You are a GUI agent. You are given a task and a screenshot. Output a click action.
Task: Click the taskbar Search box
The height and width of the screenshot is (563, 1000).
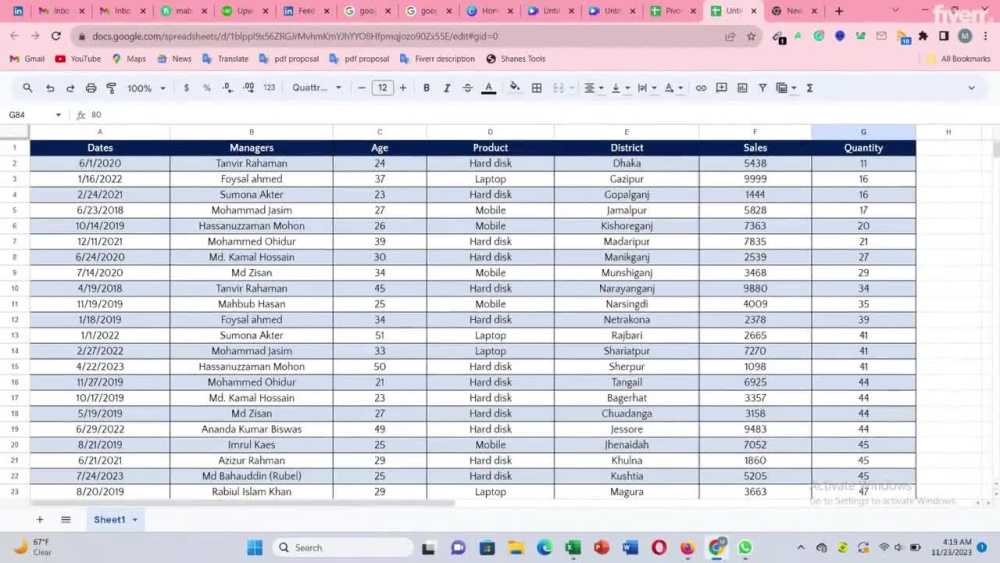(x=343, y=548)
